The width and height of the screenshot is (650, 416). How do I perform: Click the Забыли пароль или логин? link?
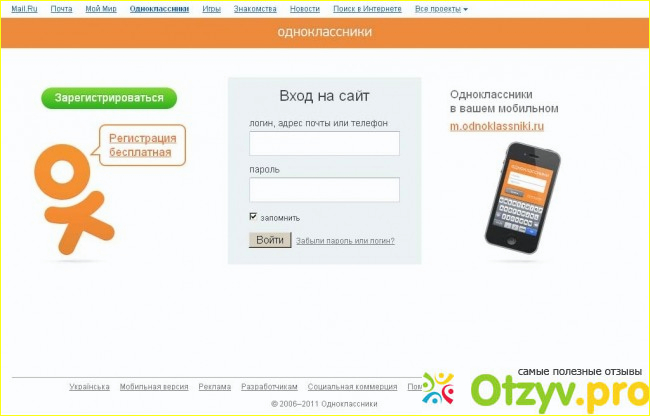(345, 241)
